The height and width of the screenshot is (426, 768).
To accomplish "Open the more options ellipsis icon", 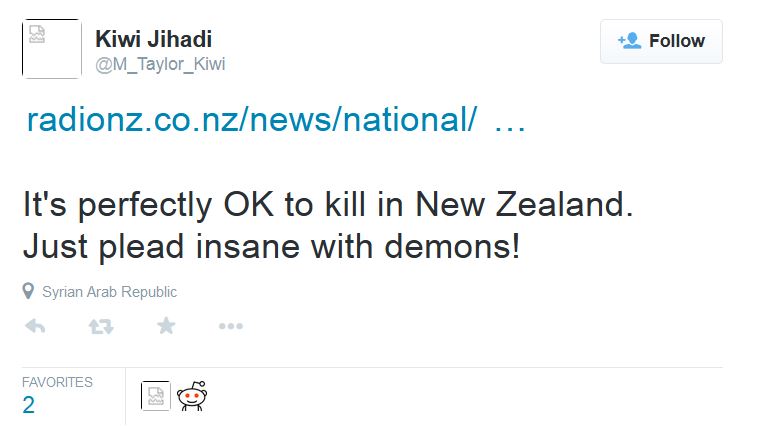I will [231, 326].
